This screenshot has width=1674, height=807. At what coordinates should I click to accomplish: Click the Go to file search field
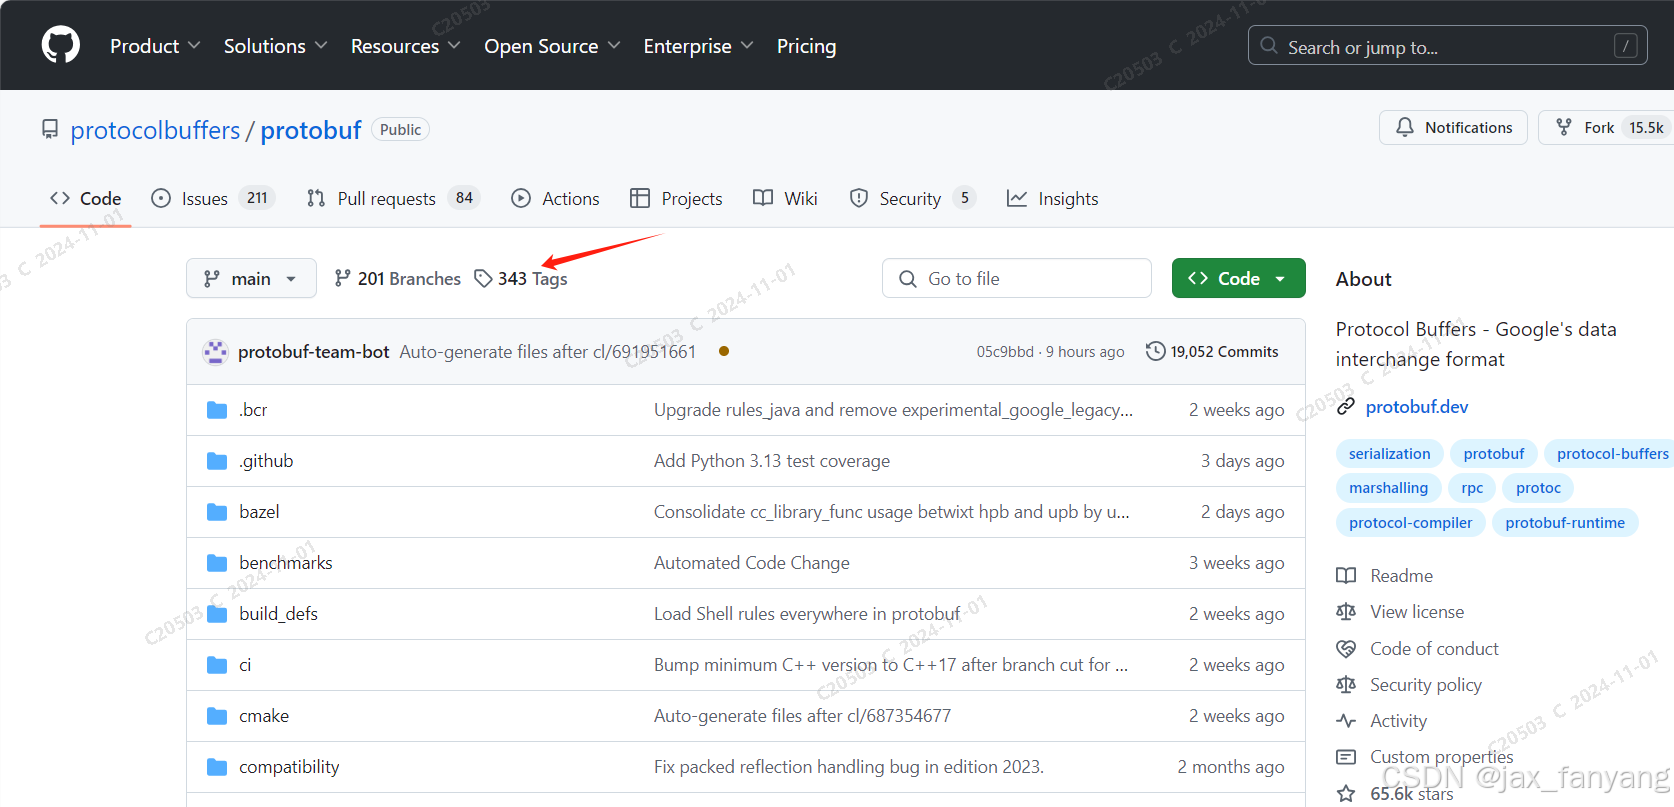[x=1017, y=278]
